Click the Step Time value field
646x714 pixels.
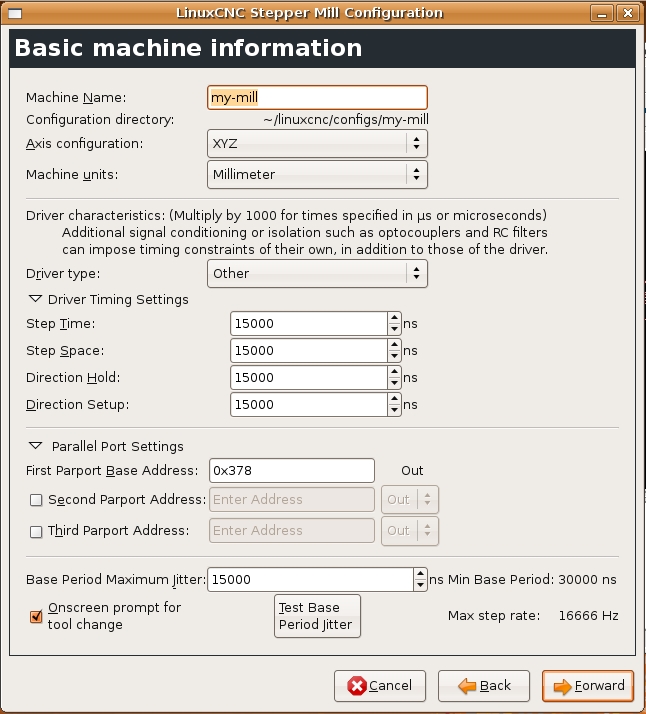309,324
